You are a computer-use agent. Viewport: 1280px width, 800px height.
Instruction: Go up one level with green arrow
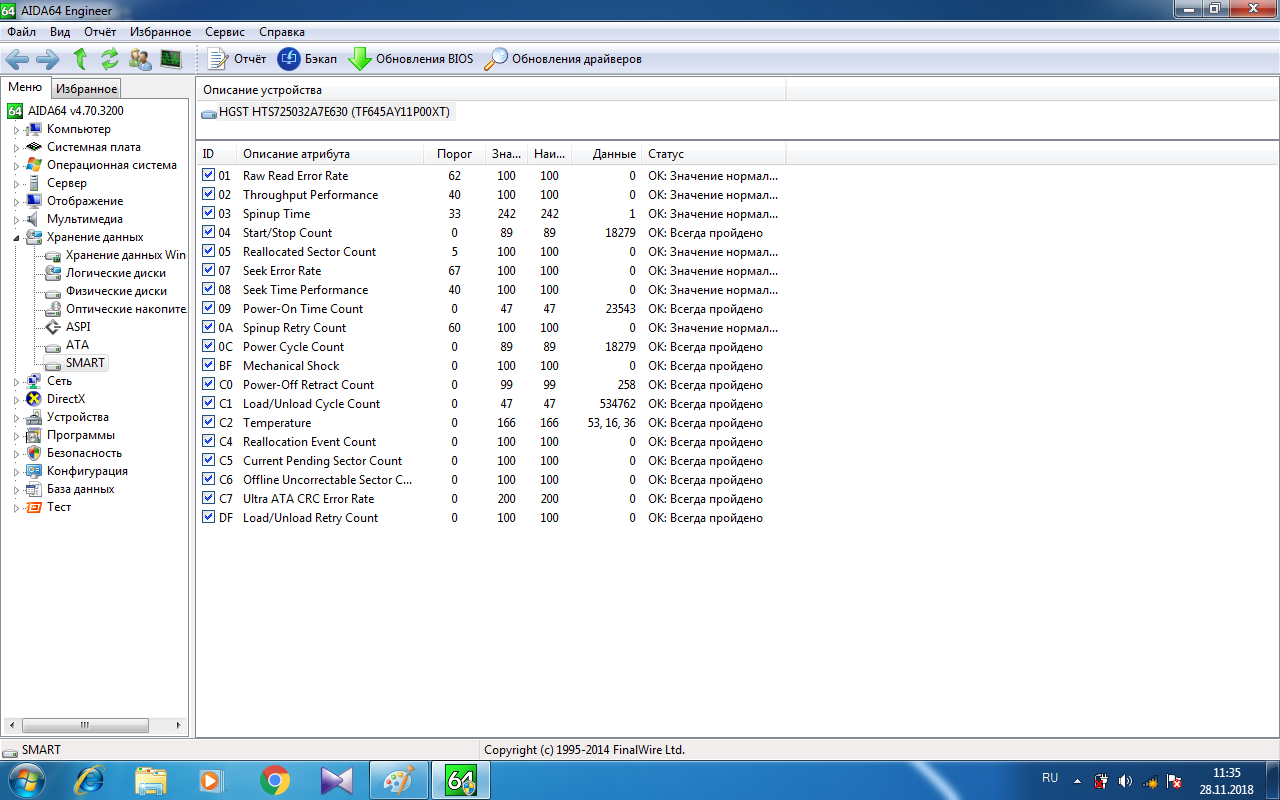[80, 59]
